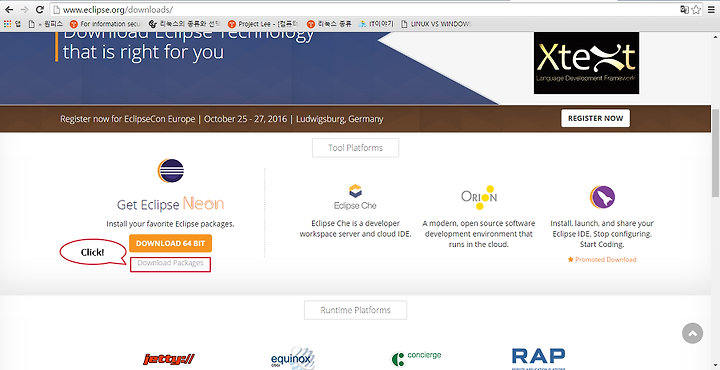The image size is (720, 370).
Task: Reload the Eclipse downloads page
Action: coord(40,9)
